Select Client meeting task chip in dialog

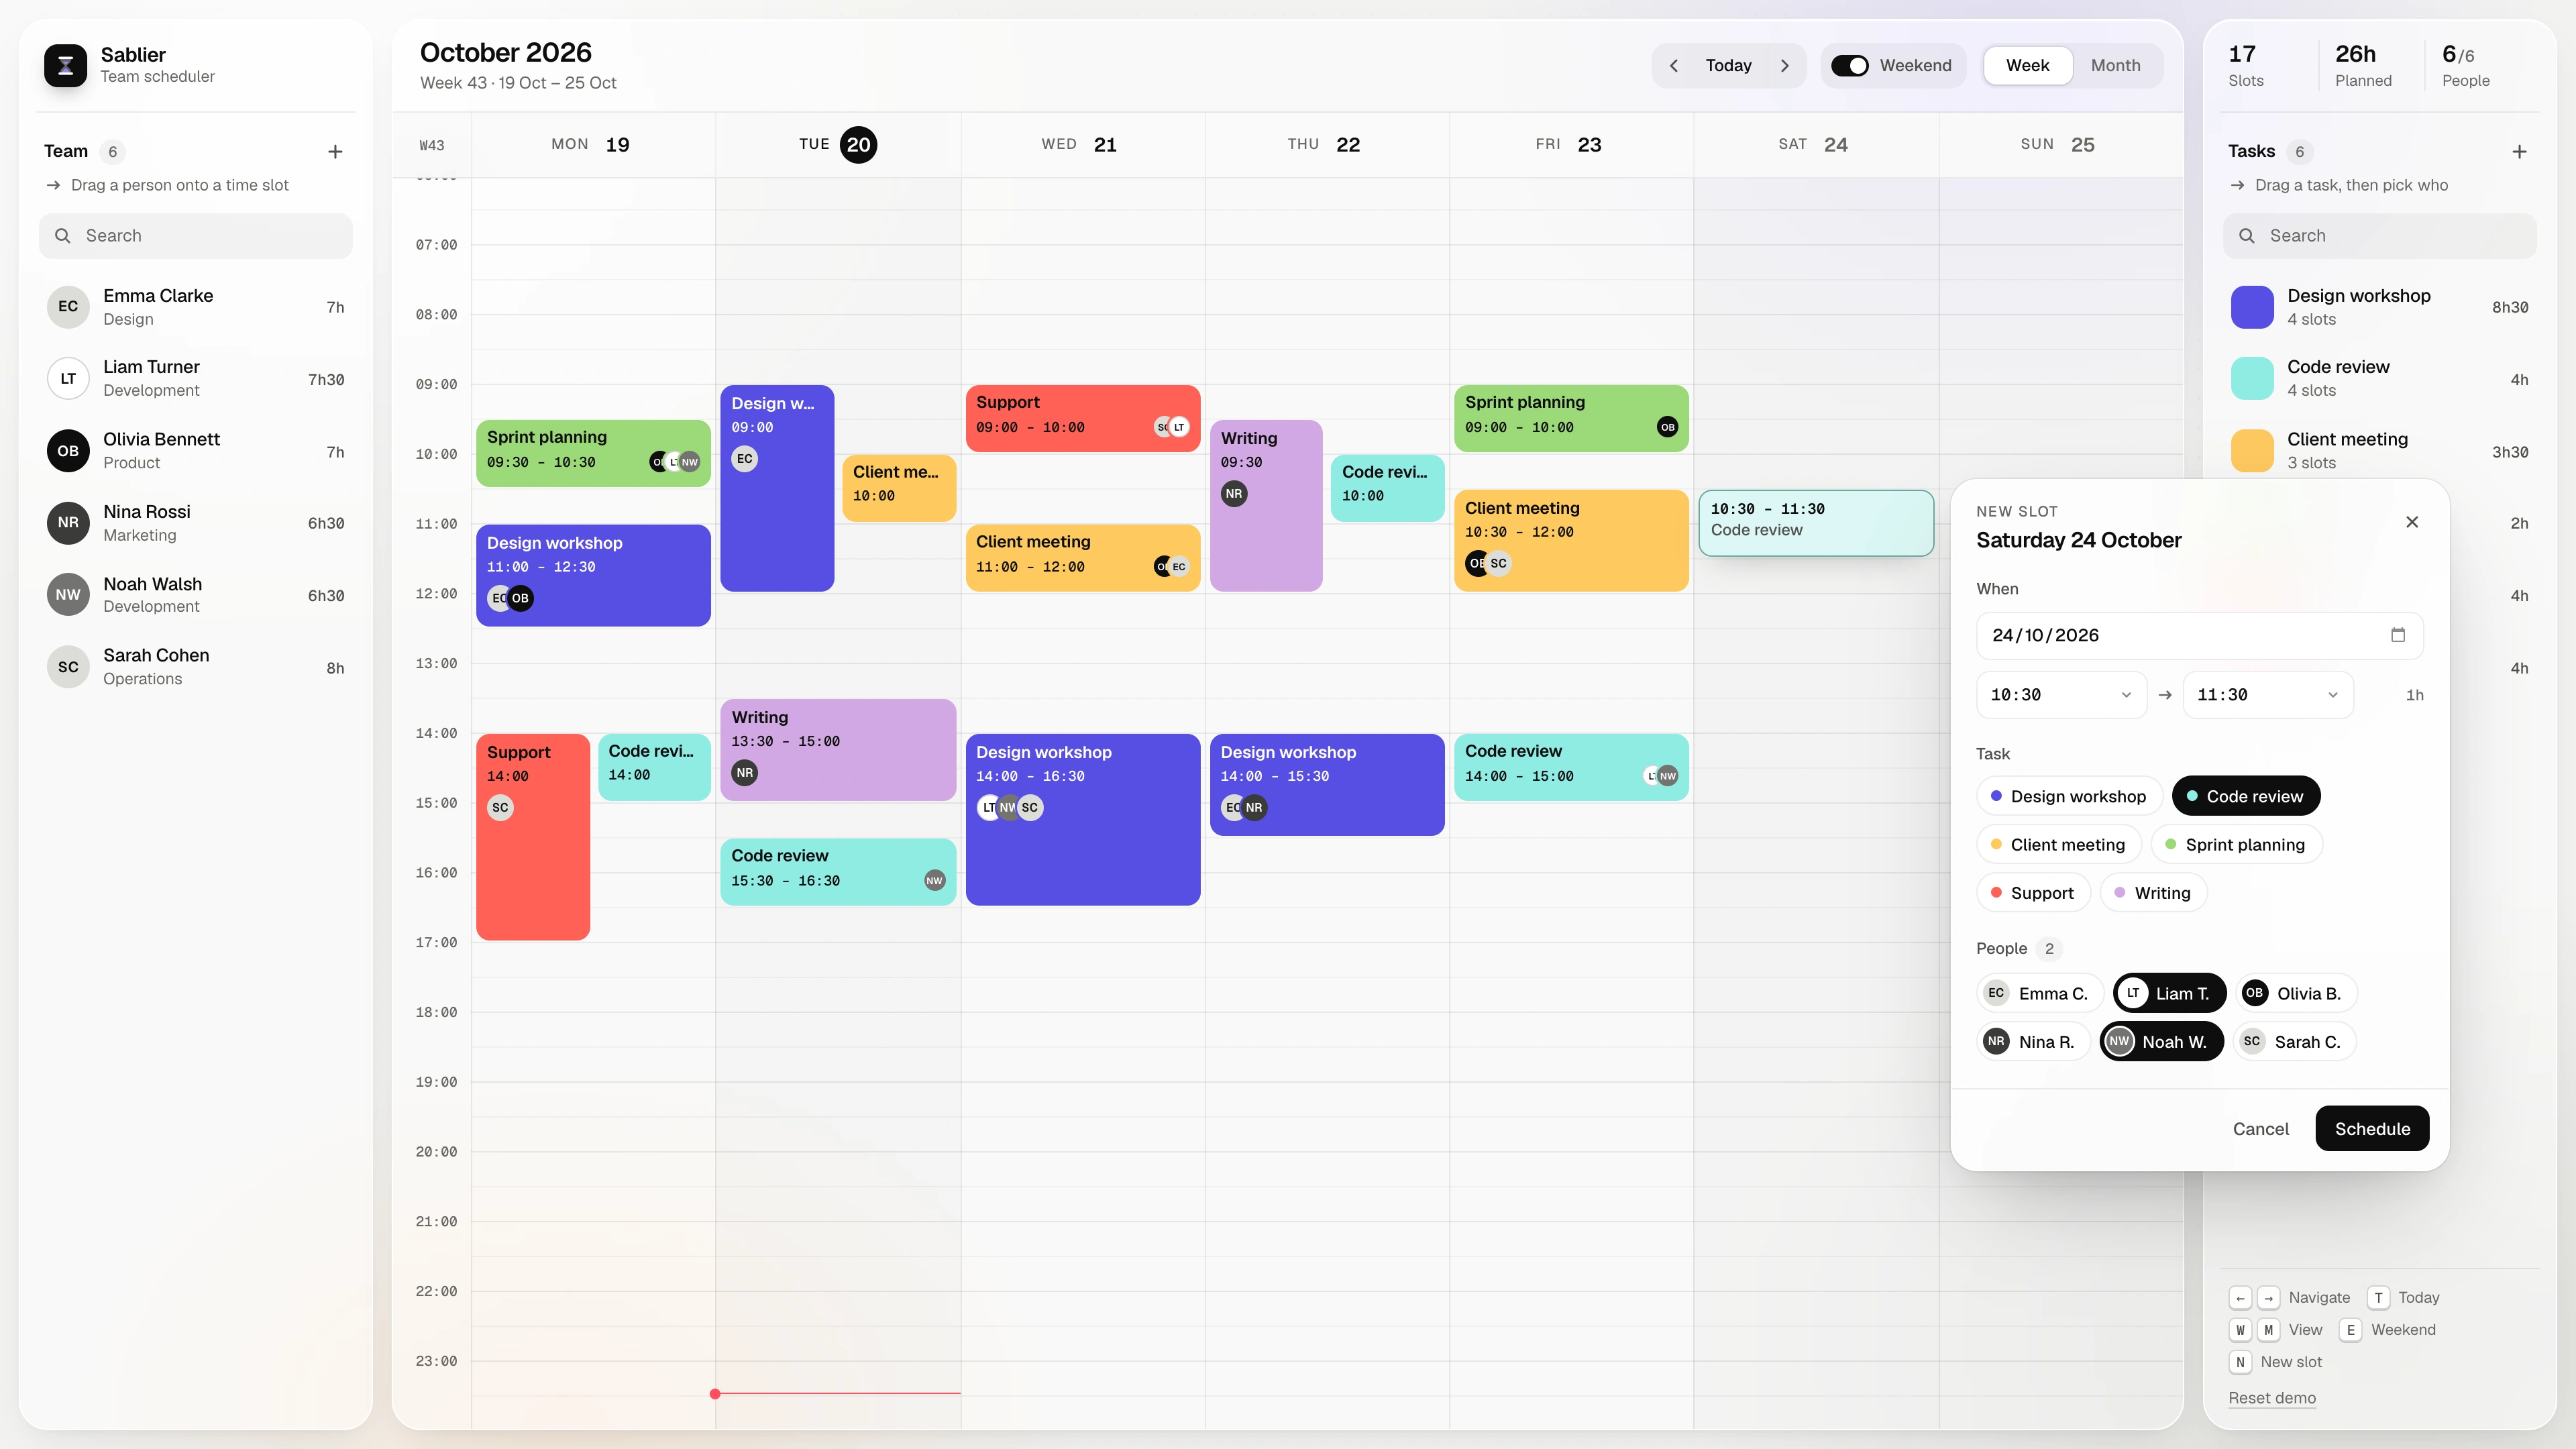coord(2058,845)
